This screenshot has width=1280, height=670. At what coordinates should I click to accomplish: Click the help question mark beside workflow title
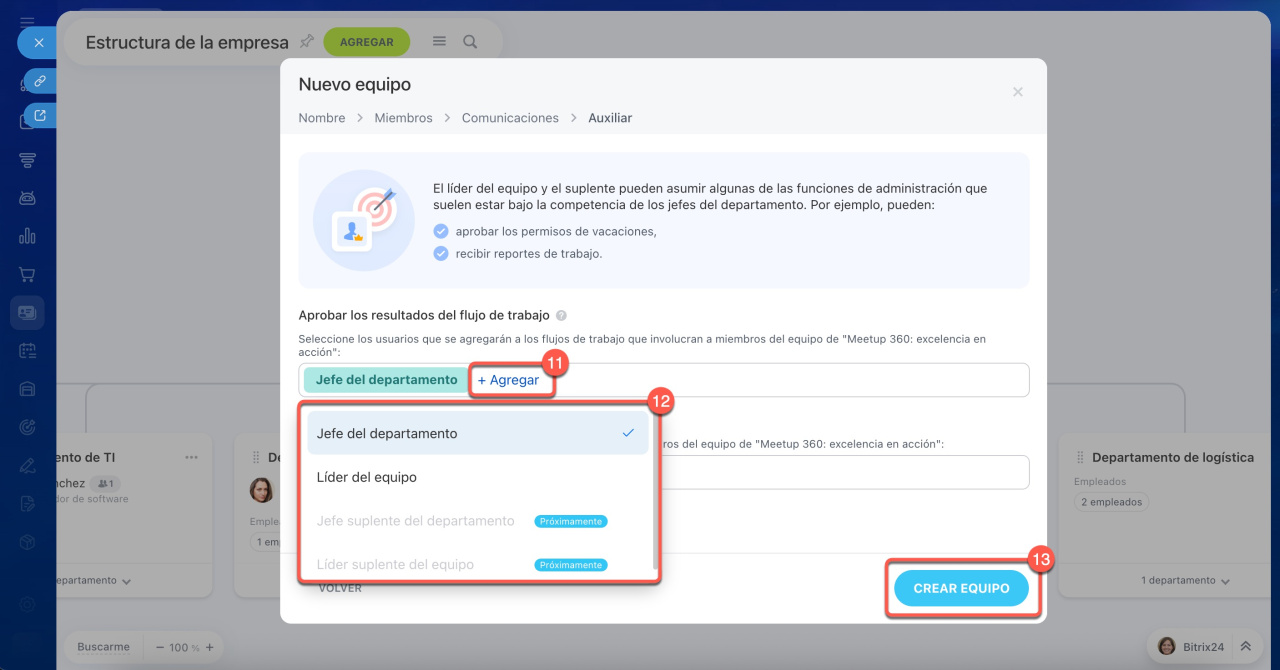point(561,315)
